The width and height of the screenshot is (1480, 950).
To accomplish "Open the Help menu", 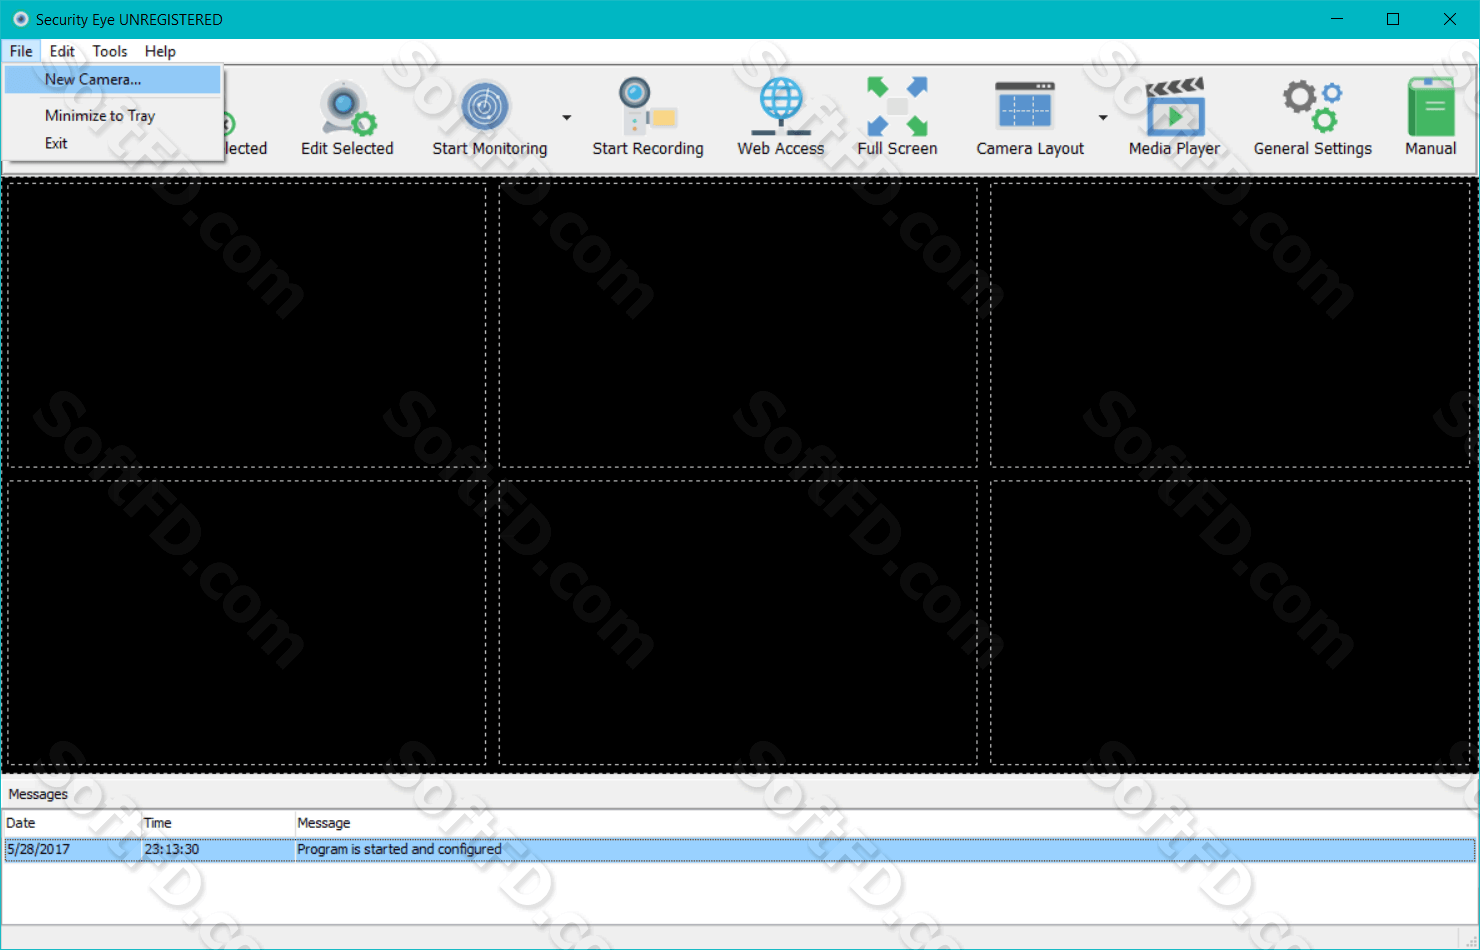I will (160, 51).
